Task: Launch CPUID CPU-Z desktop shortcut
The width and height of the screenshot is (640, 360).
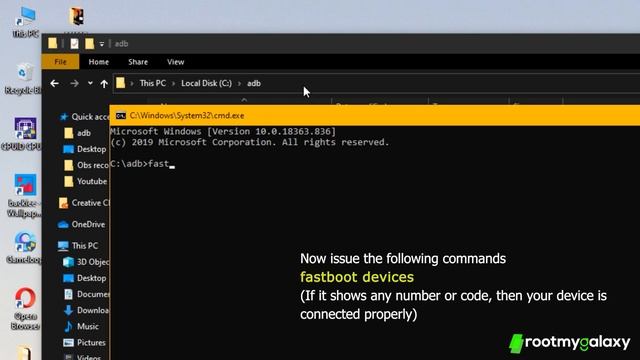Action: 24,134
